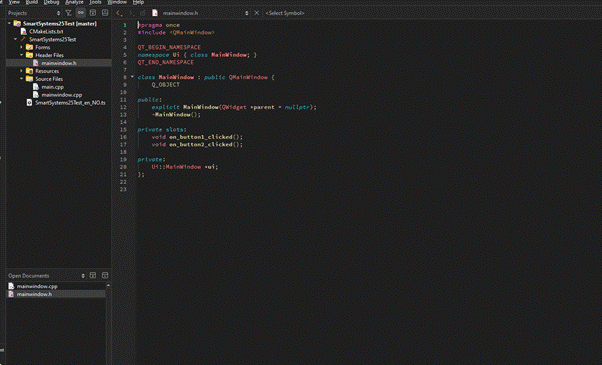Open the Select Symbol dropdown
This screenshot has height=365, width=602.
[x=285, y=13]
